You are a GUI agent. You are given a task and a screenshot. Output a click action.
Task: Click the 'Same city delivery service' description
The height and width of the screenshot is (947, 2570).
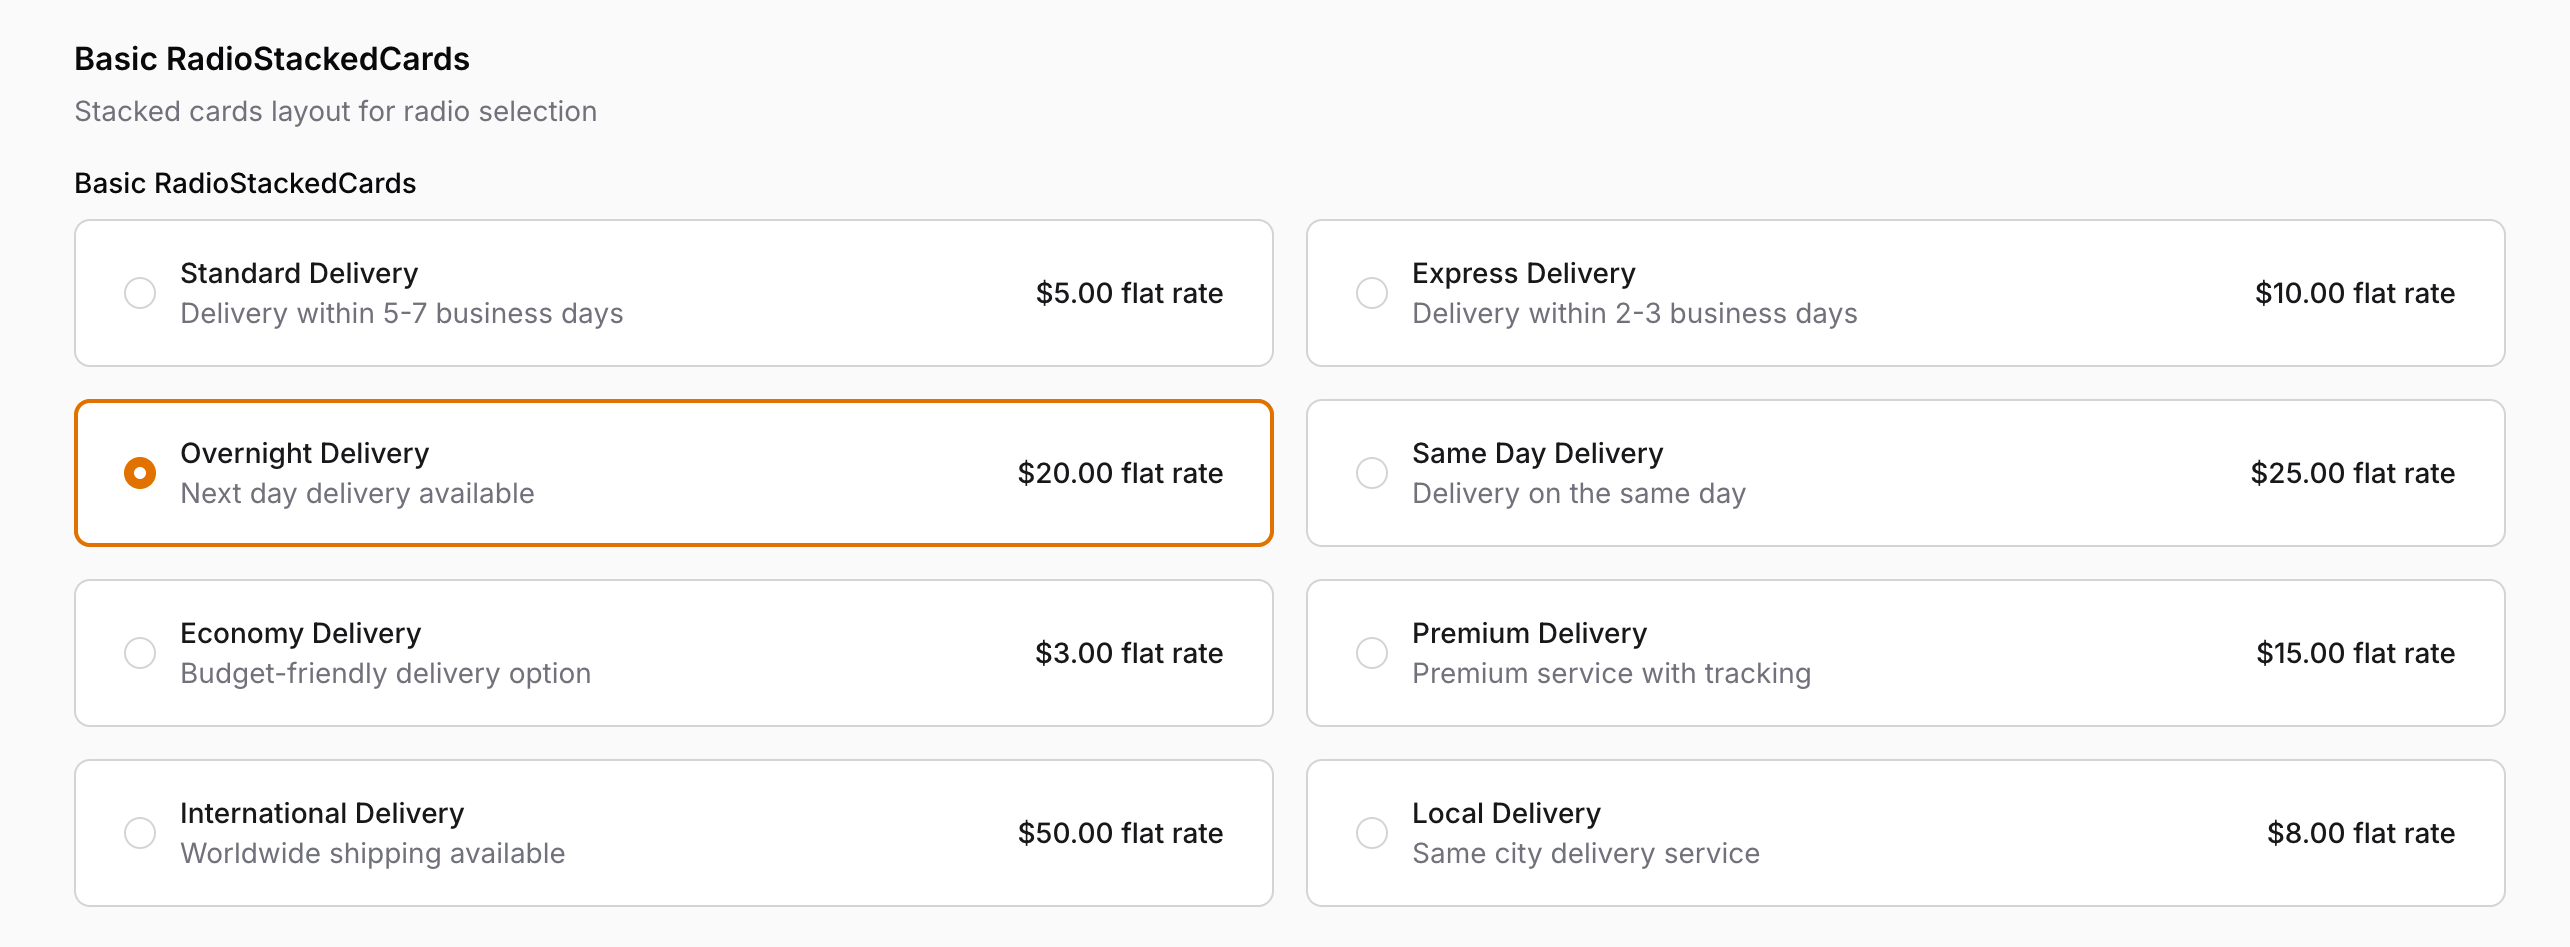click(x=1585, y=854)
